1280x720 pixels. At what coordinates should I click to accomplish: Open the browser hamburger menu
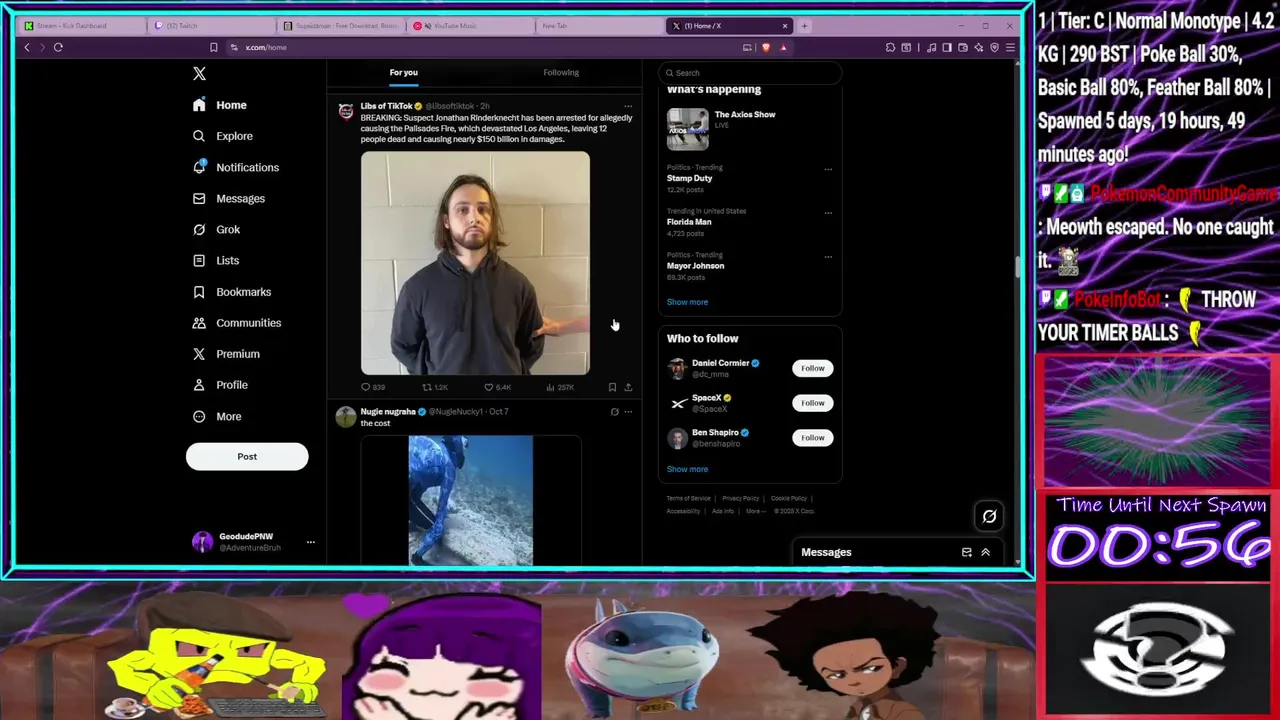pyautogui.click(x=1010, y=47)
